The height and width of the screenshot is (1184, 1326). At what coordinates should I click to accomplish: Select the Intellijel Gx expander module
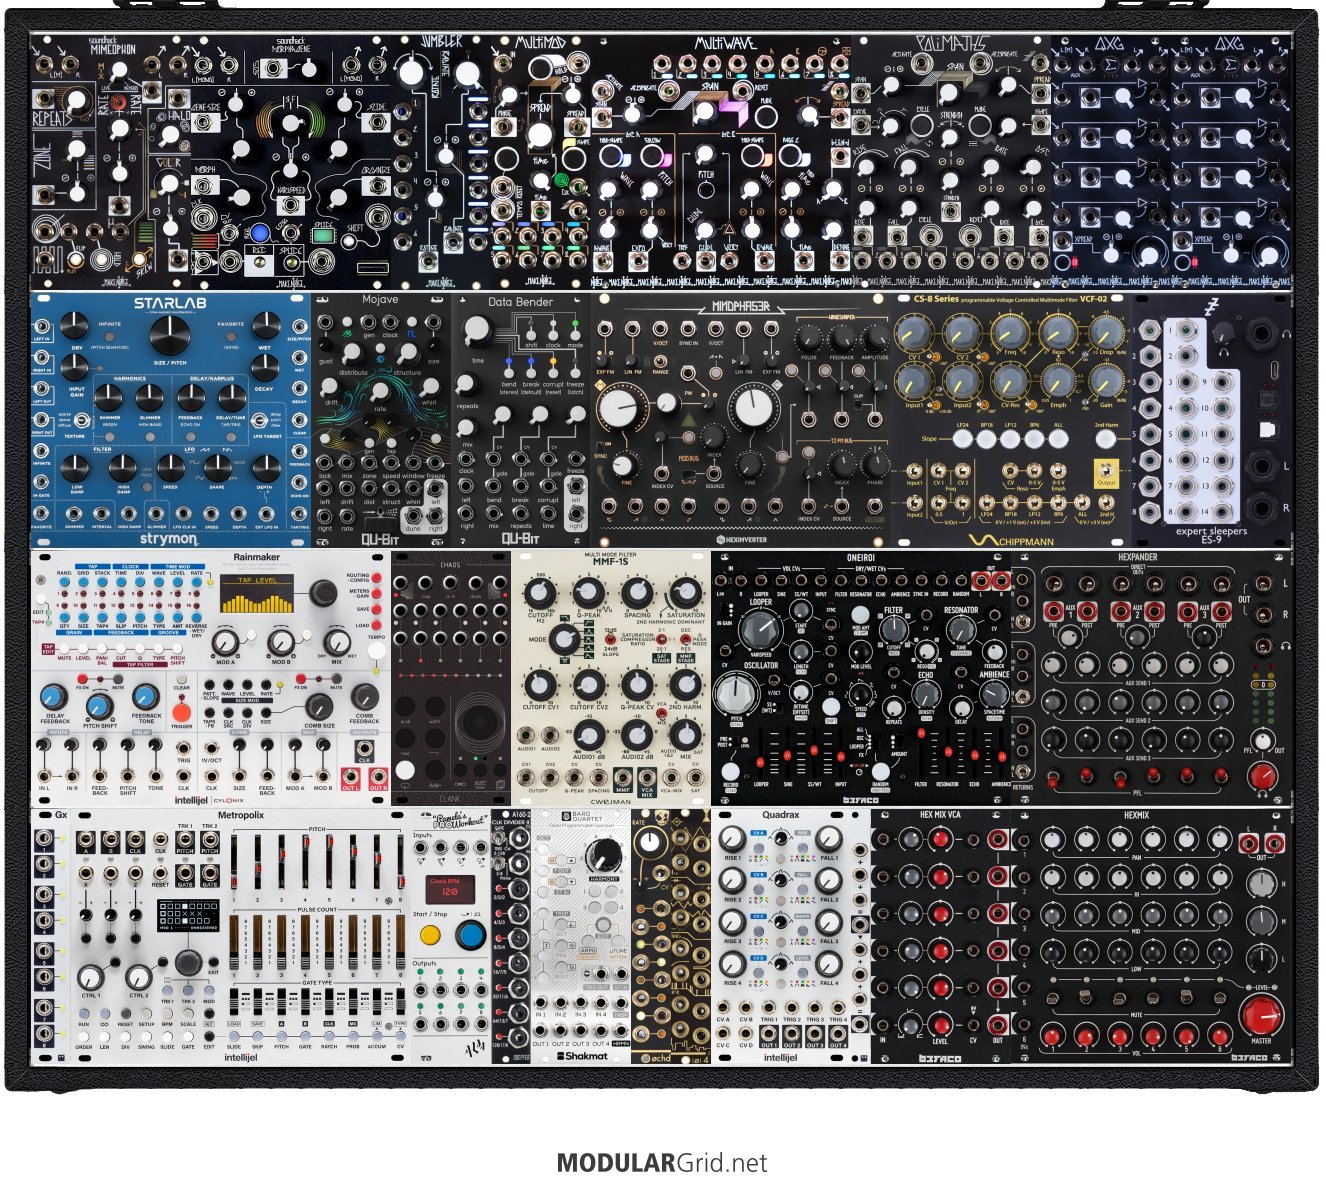coord(50,937)
